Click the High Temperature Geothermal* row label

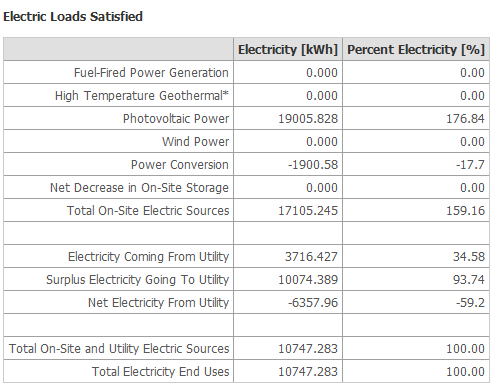[x=142, y=95]
